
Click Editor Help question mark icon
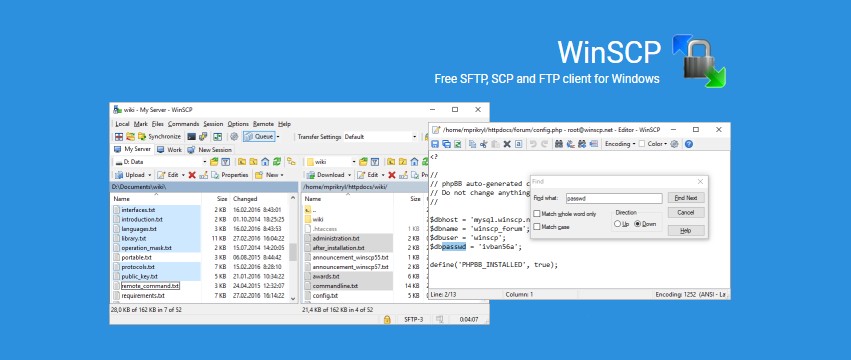tap(688, 144)
